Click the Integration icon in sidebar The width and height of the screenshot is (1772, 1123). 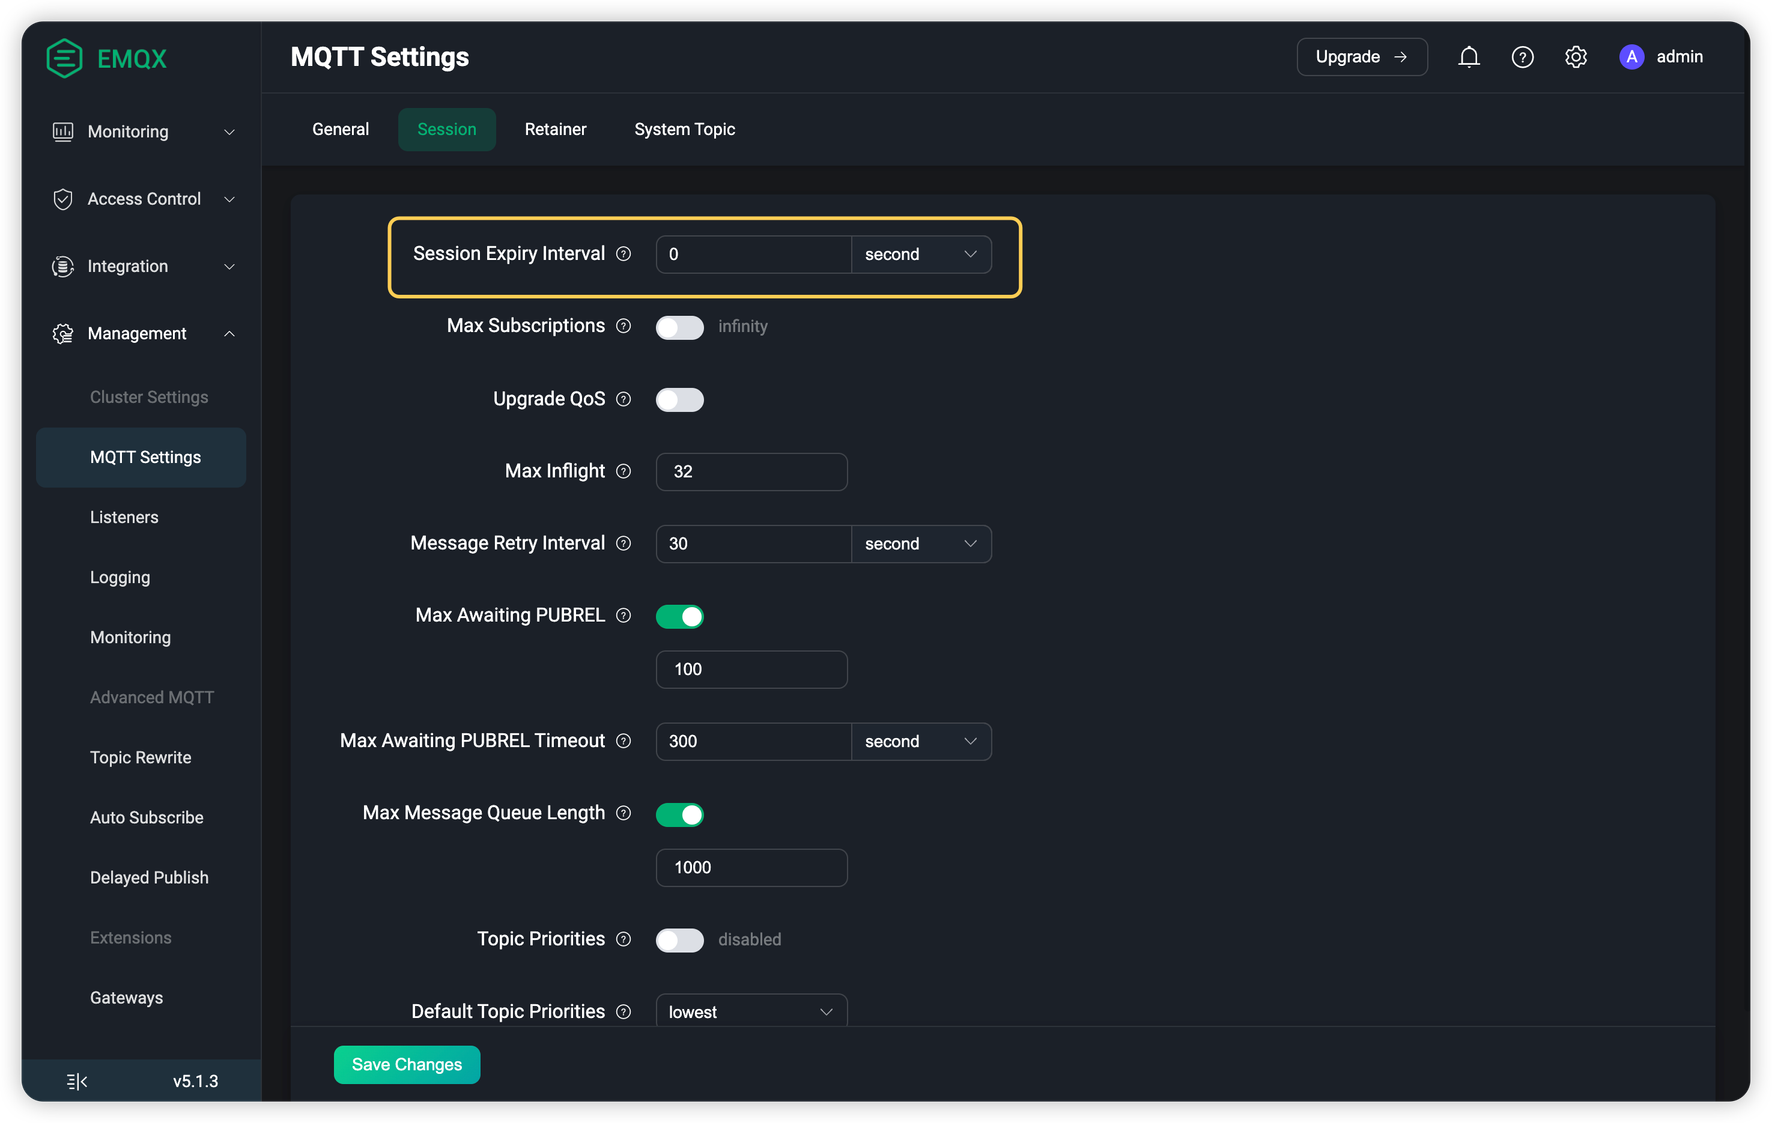tap(63, 266)
